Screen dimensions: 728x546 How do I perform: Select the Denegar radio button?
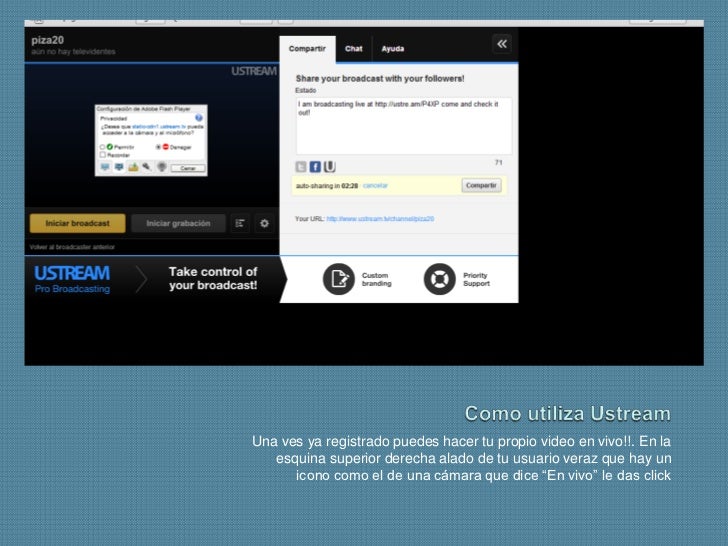(x=158, y=147)
